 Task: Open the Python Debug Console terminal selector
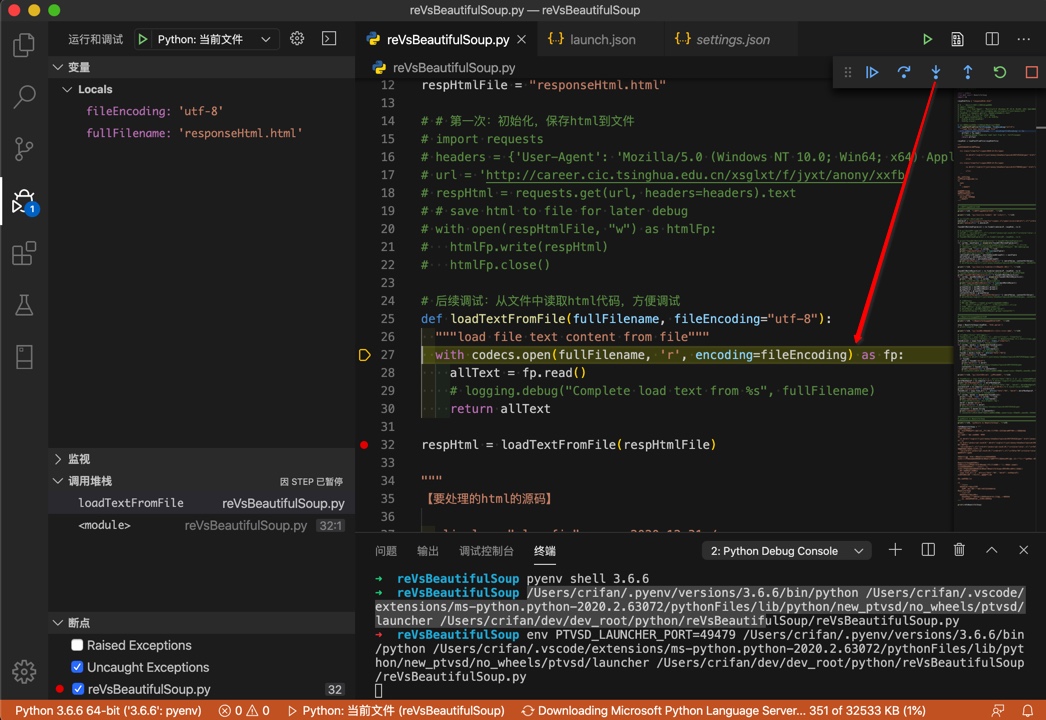point(787,551)
